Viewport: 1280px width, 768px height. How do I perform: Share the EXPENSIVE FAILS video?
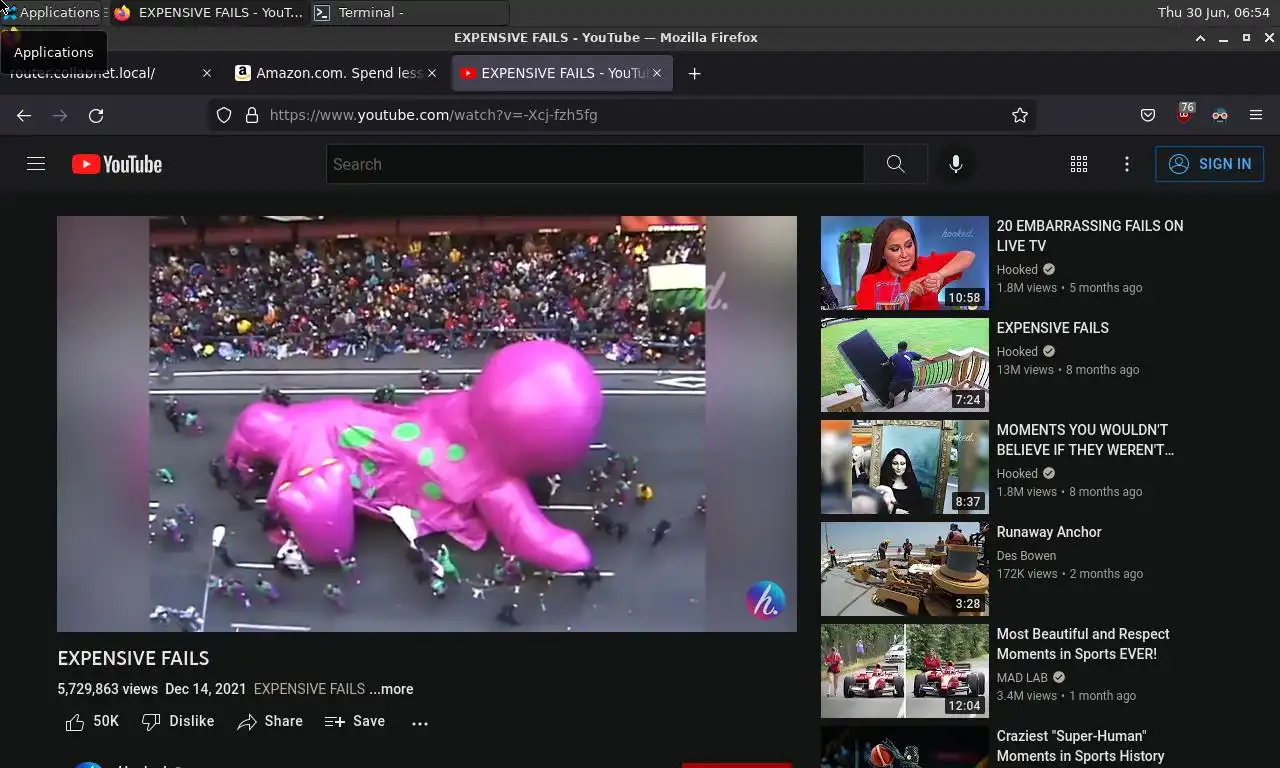point(270,721)
